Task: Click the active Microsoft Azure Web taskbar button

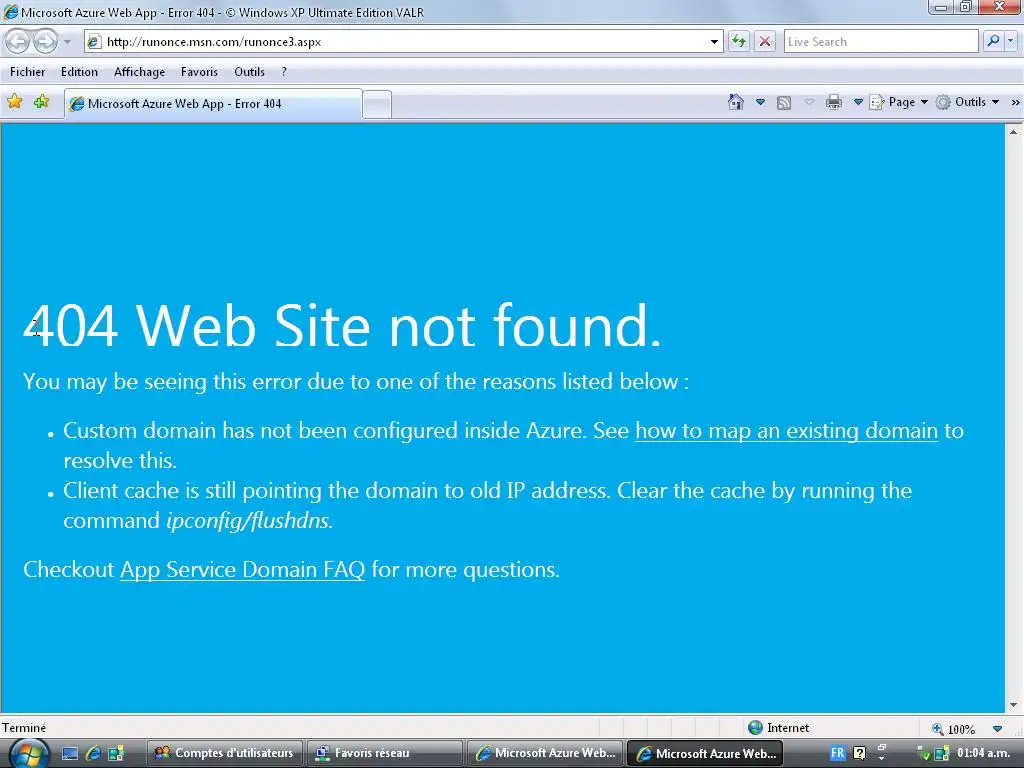Action: (705, 754)
